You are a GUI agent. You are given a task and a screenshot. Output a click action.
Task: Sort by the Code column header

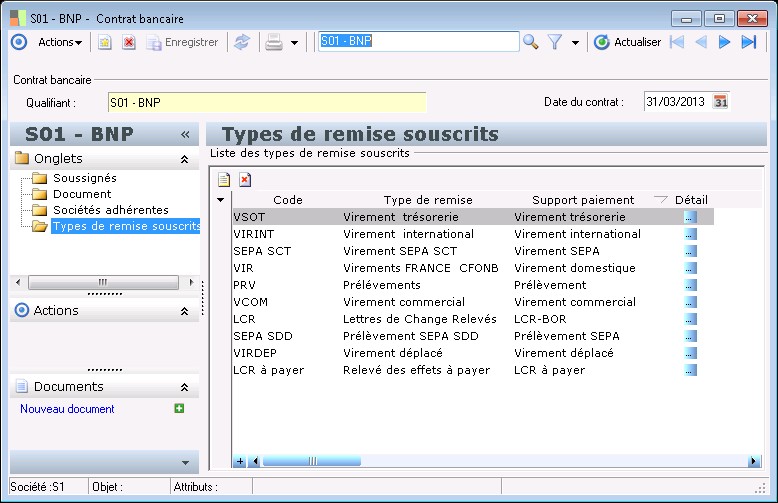click(x=288, y=200)
